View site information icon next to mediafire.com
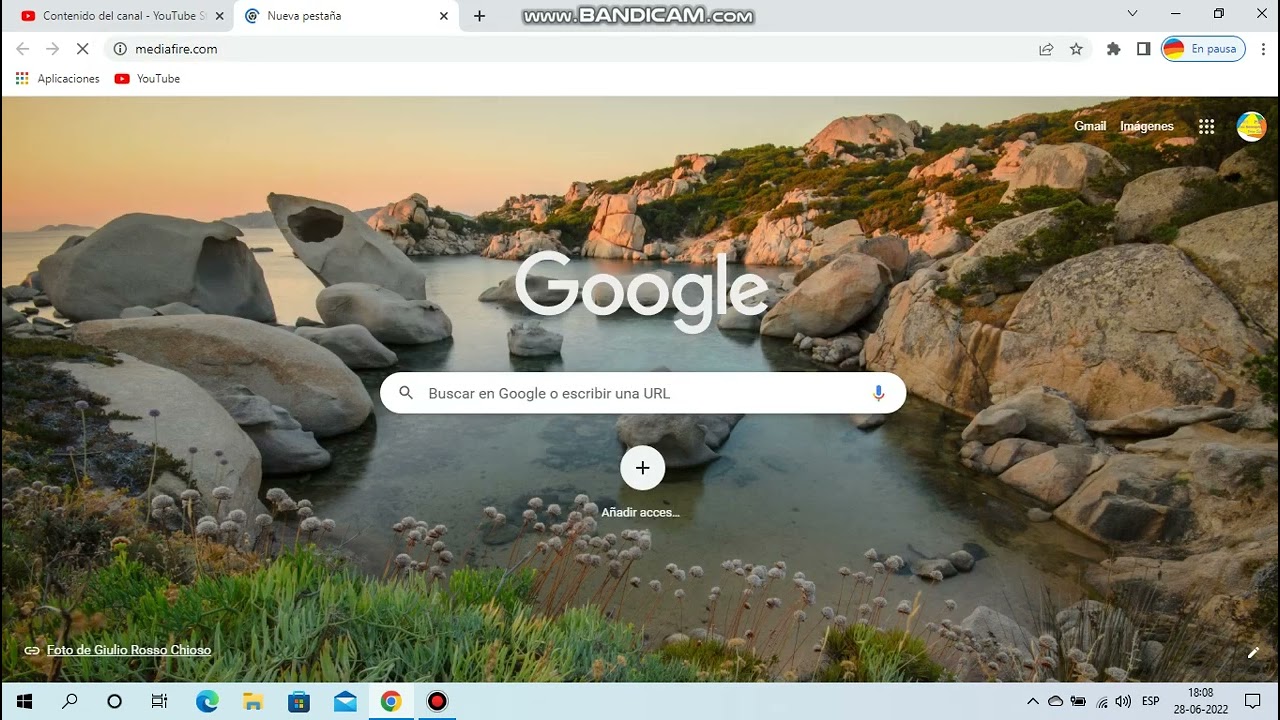The image size is (1280, 720). click(x=120, y=49)
